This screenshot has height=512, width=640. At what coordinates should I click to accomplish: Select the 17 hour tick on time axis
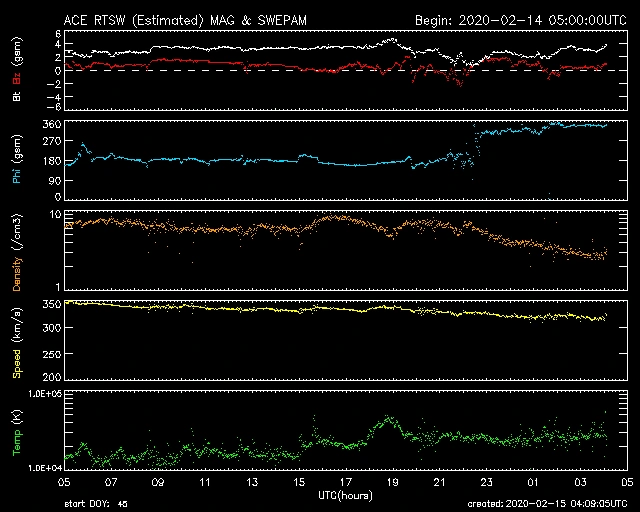[347, 481]
